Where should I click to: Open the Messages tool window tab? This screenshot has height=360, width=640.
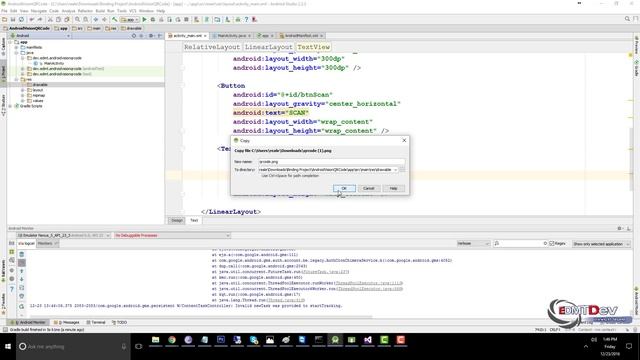click(67, 322)
